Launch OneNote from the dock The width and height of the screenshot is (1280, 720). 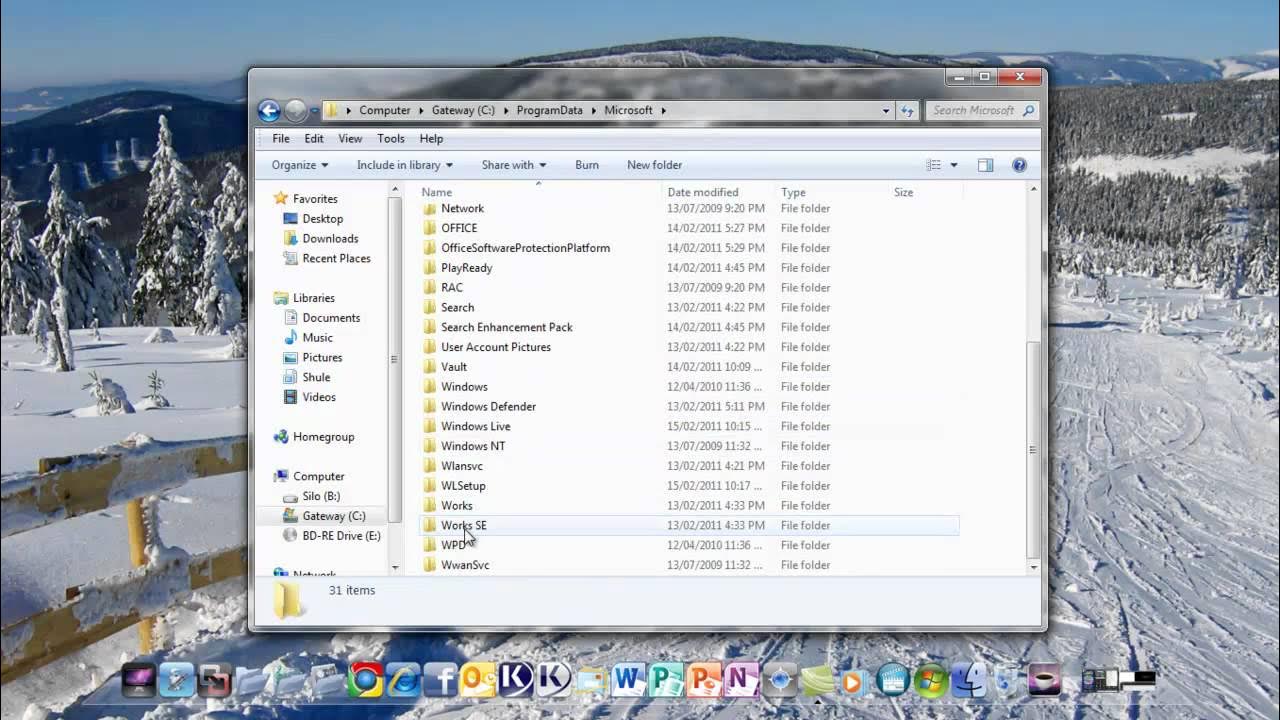[x=741, y=680]
